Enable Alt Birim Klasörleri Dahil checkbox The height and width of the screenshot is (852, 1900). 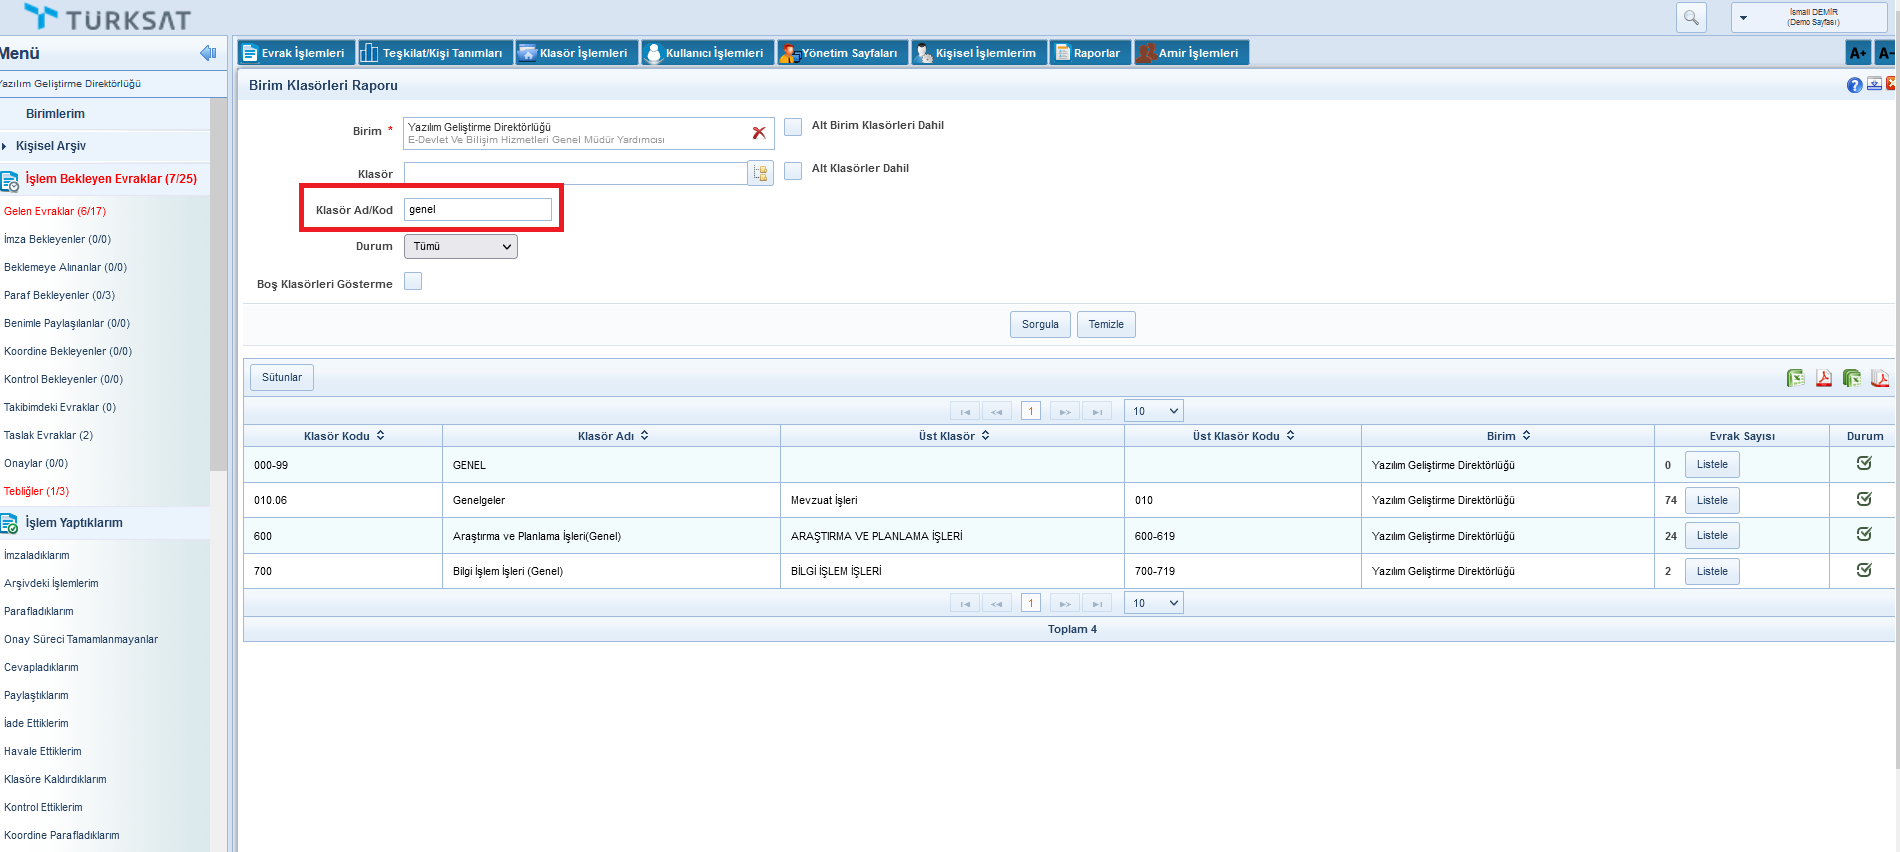(793, 127)
